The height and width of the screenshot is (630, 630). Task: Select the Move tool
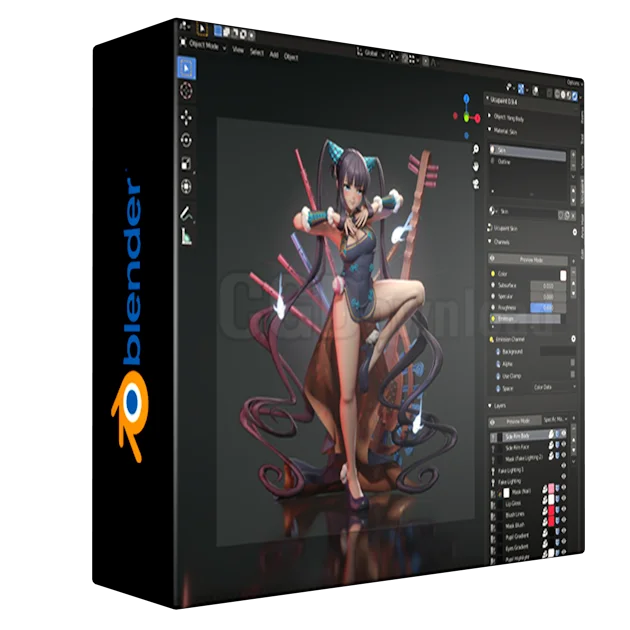click(186, 117)
